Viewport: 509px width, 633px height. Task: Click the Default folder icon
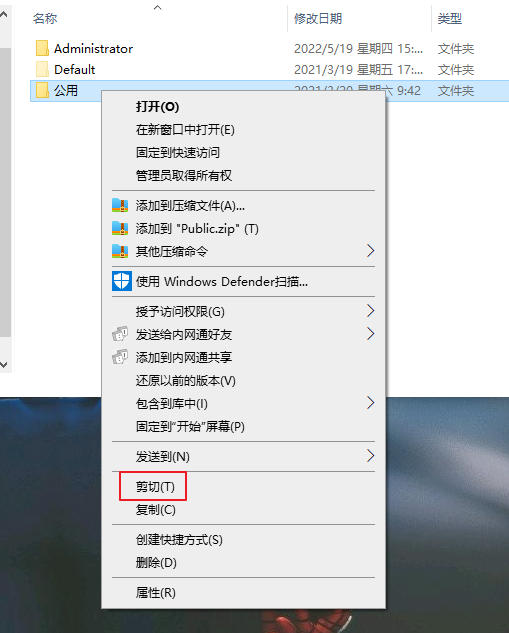[42, 69]
